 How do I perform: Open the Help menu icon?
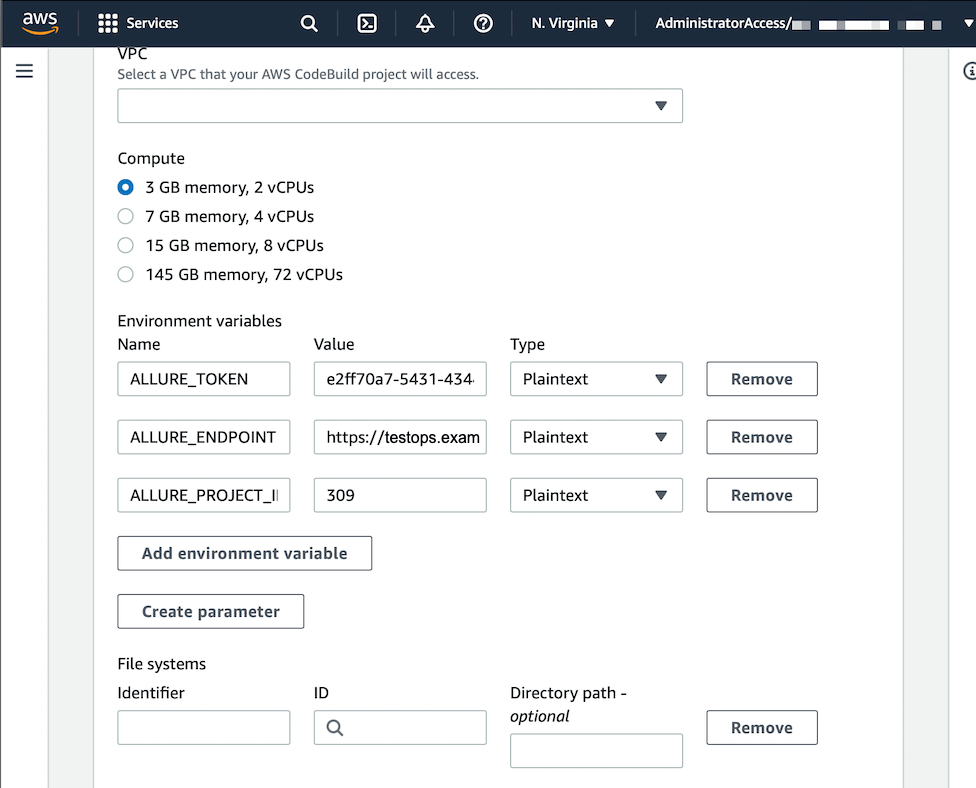pos(483,23)
